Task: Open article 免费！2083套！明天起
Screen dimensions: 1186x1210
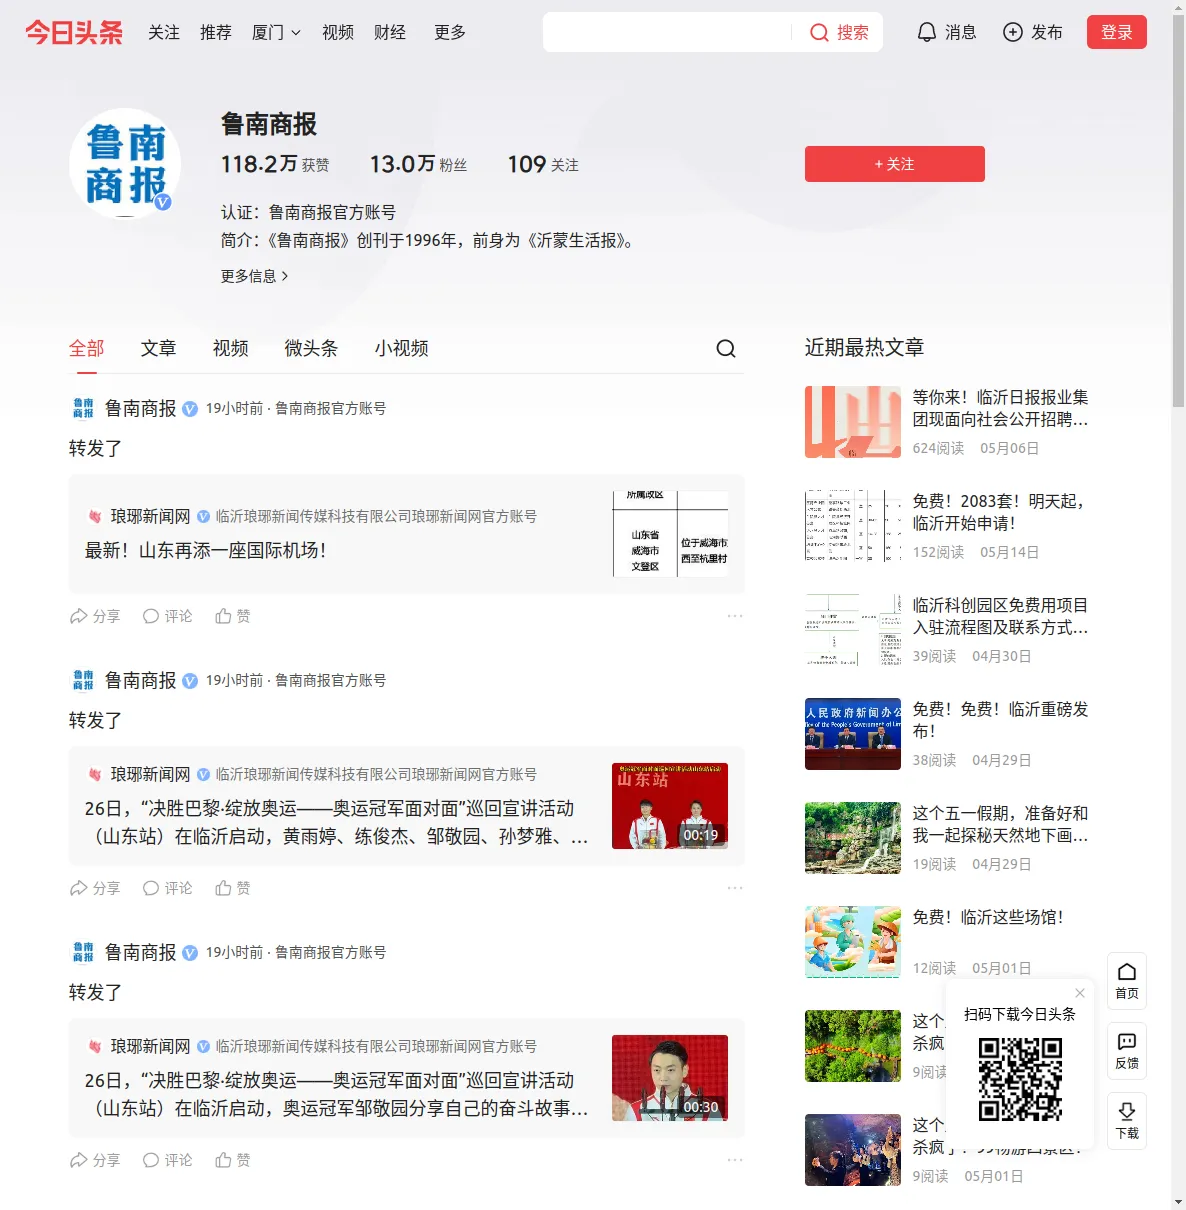Action: pos(1000,512)
